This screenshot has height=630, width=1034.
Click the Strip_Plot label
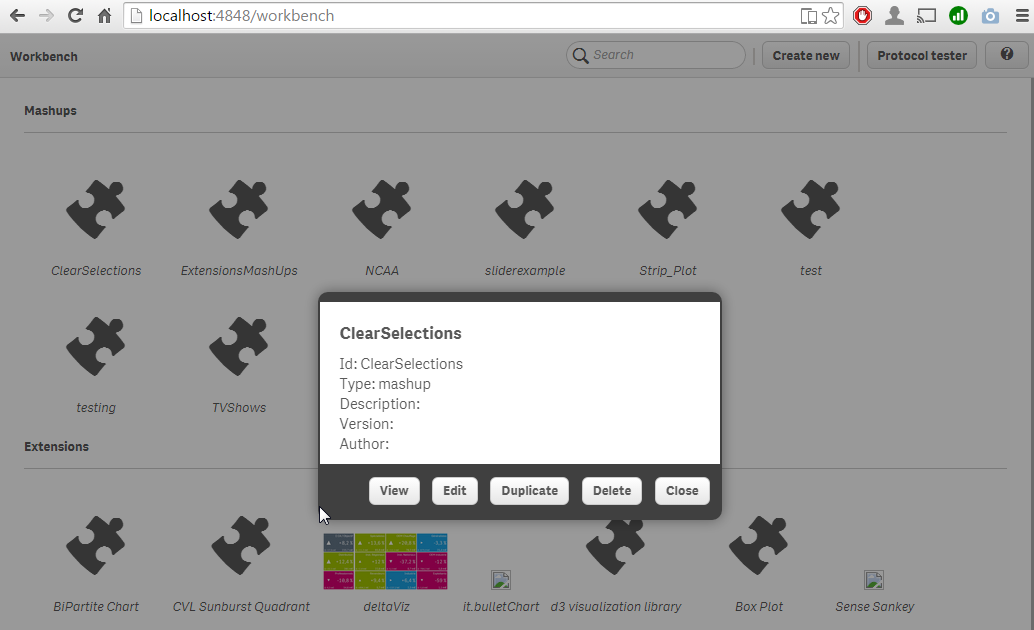[x=668, y=270]
